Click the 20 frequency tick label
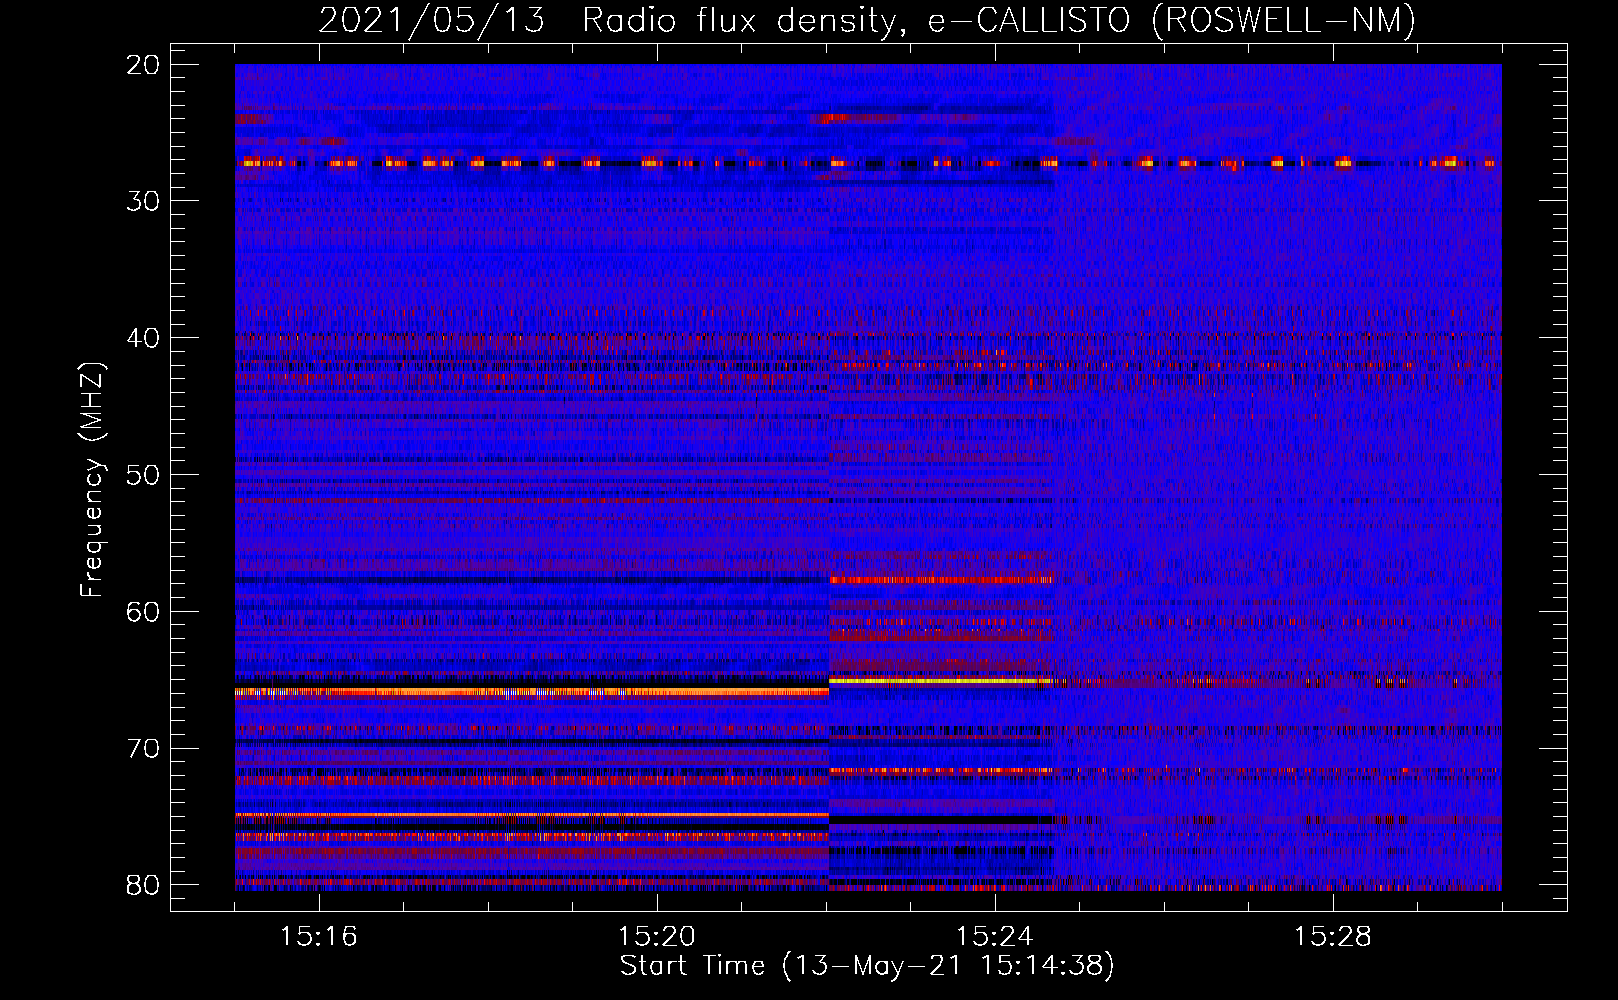 tap(144, 65)
